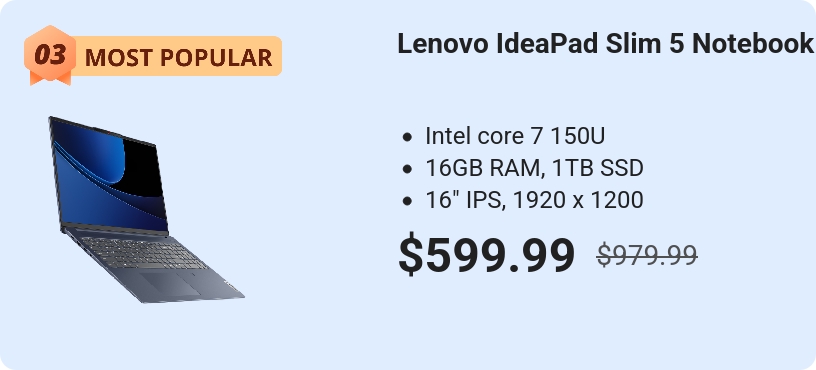Select the Intel core 7 150U spec
This screenshot has height=370, width=816.
click(x=515, y=136)
